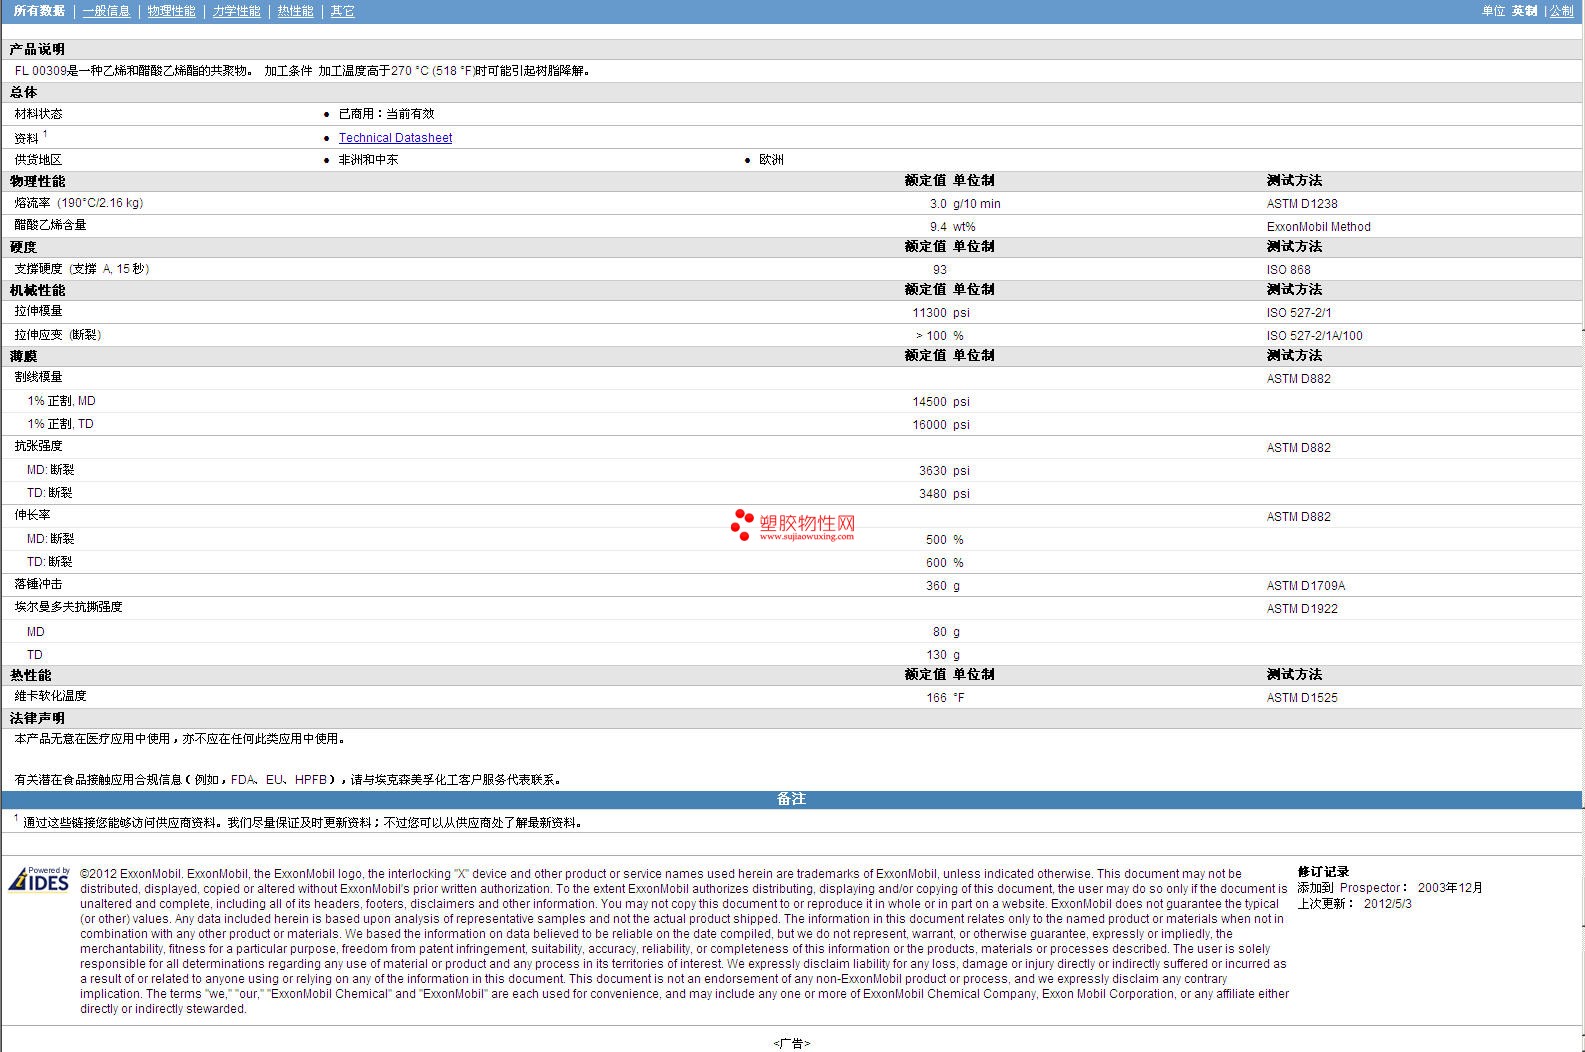This screenshot has height=1052, width=1585.
Task: Click the <广告> label at bottom
Action: (x=791, y=1043)
